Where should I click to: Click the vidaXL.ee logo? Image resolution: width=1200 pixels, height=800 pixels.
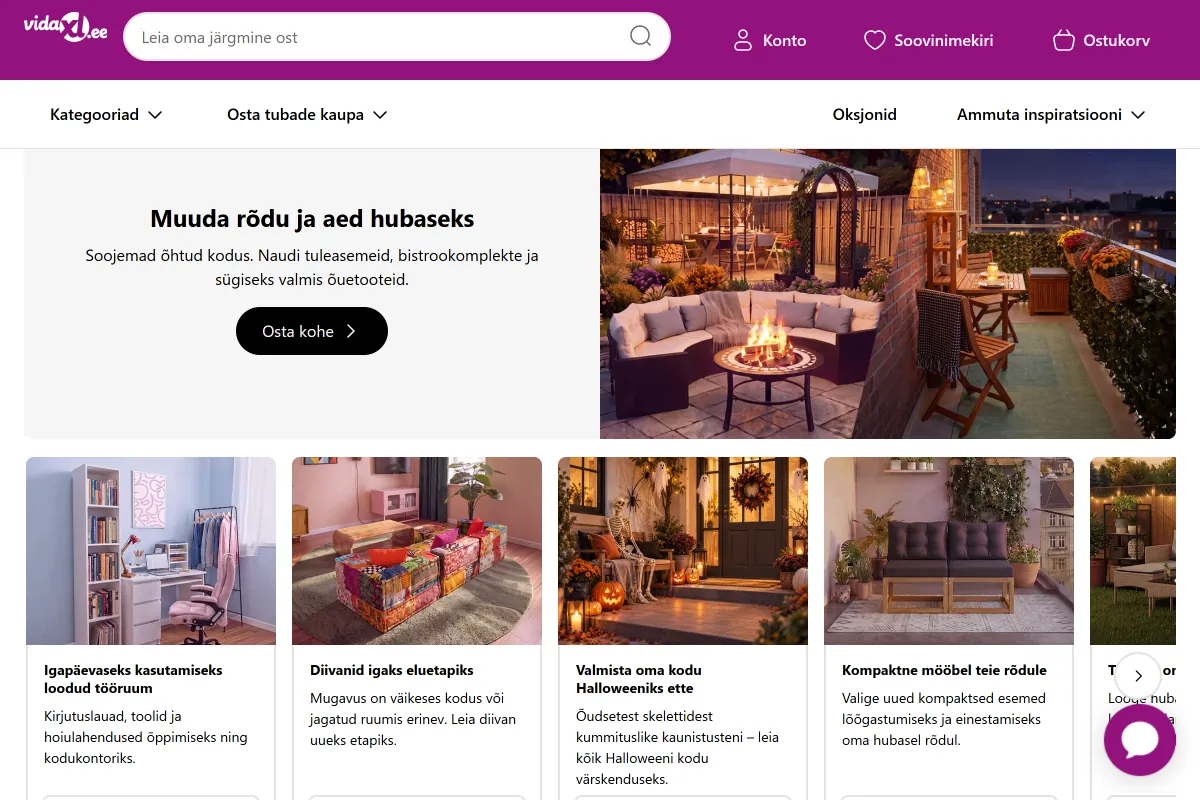pyautogui.click(x=65, y=29)
